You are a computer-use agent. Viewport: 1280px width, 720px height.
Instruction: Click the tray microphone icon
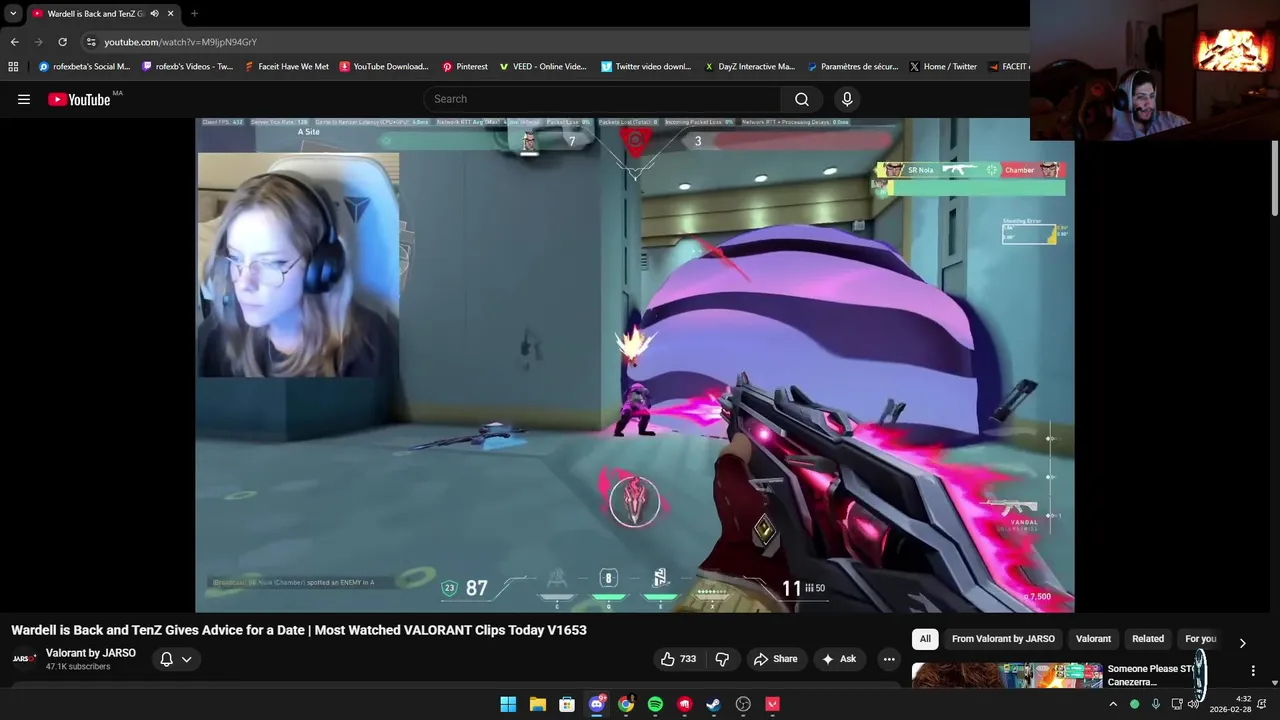click(x=1155, y=704)
